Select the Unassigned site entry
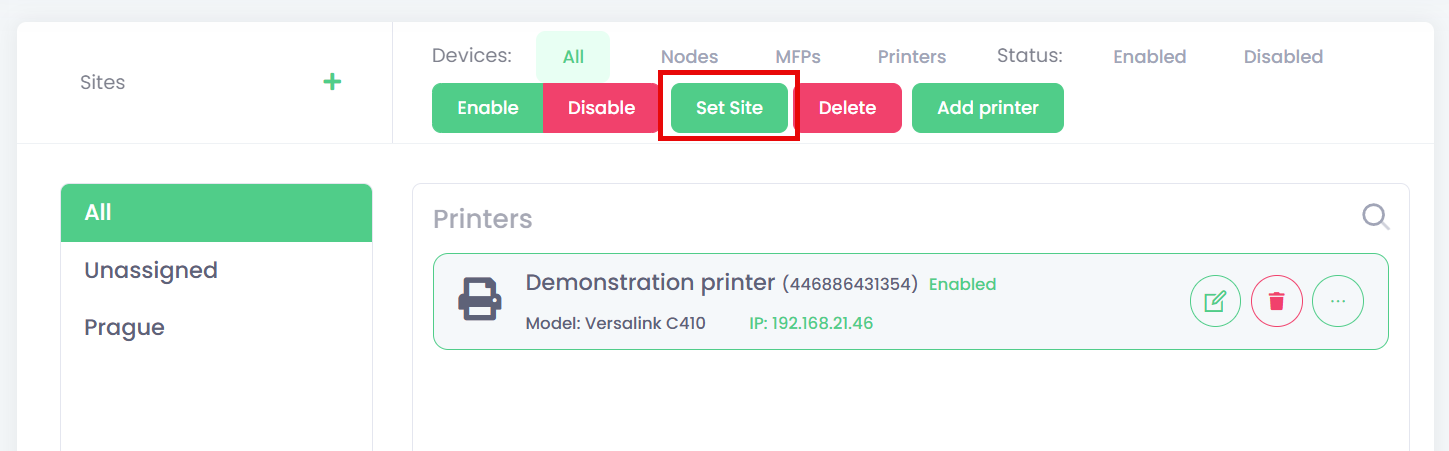1449x451 pixels. pos(151,270)
